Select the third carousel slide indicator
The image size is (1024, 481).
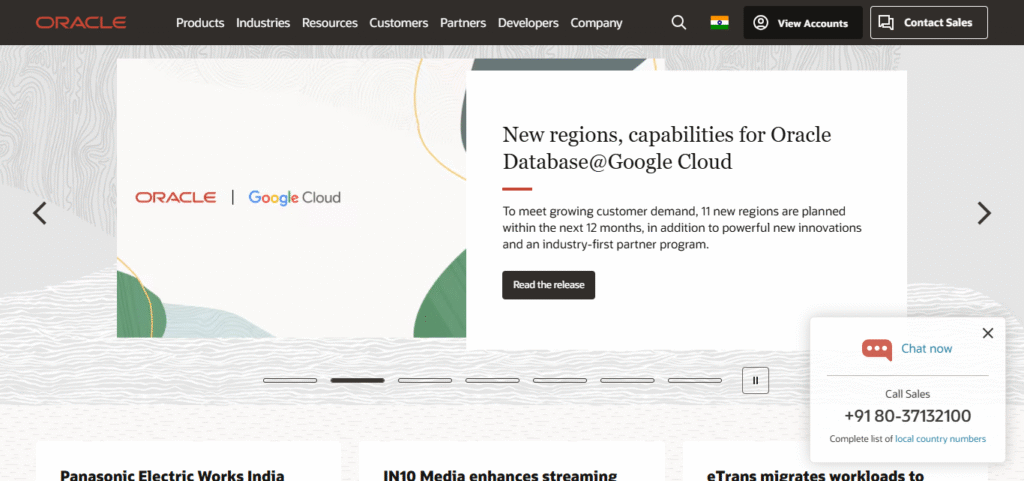(424, 380)
